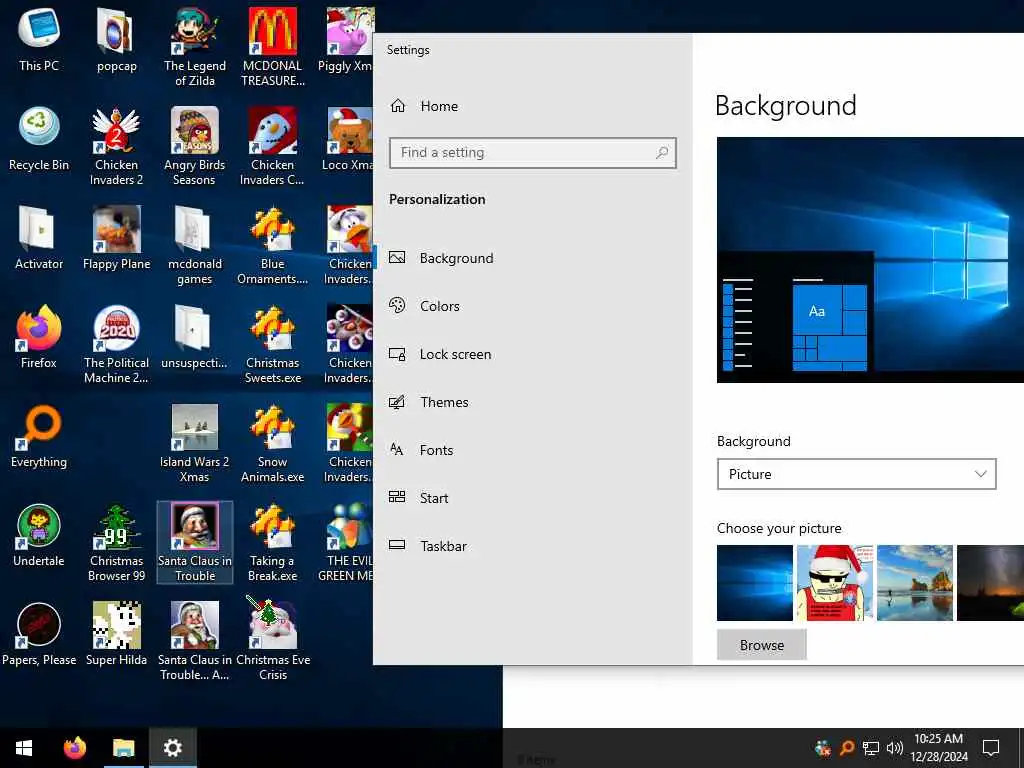Open the This PC desktop icon
The width and height of the screenshot is (1024, 768).
coord(39,40)
